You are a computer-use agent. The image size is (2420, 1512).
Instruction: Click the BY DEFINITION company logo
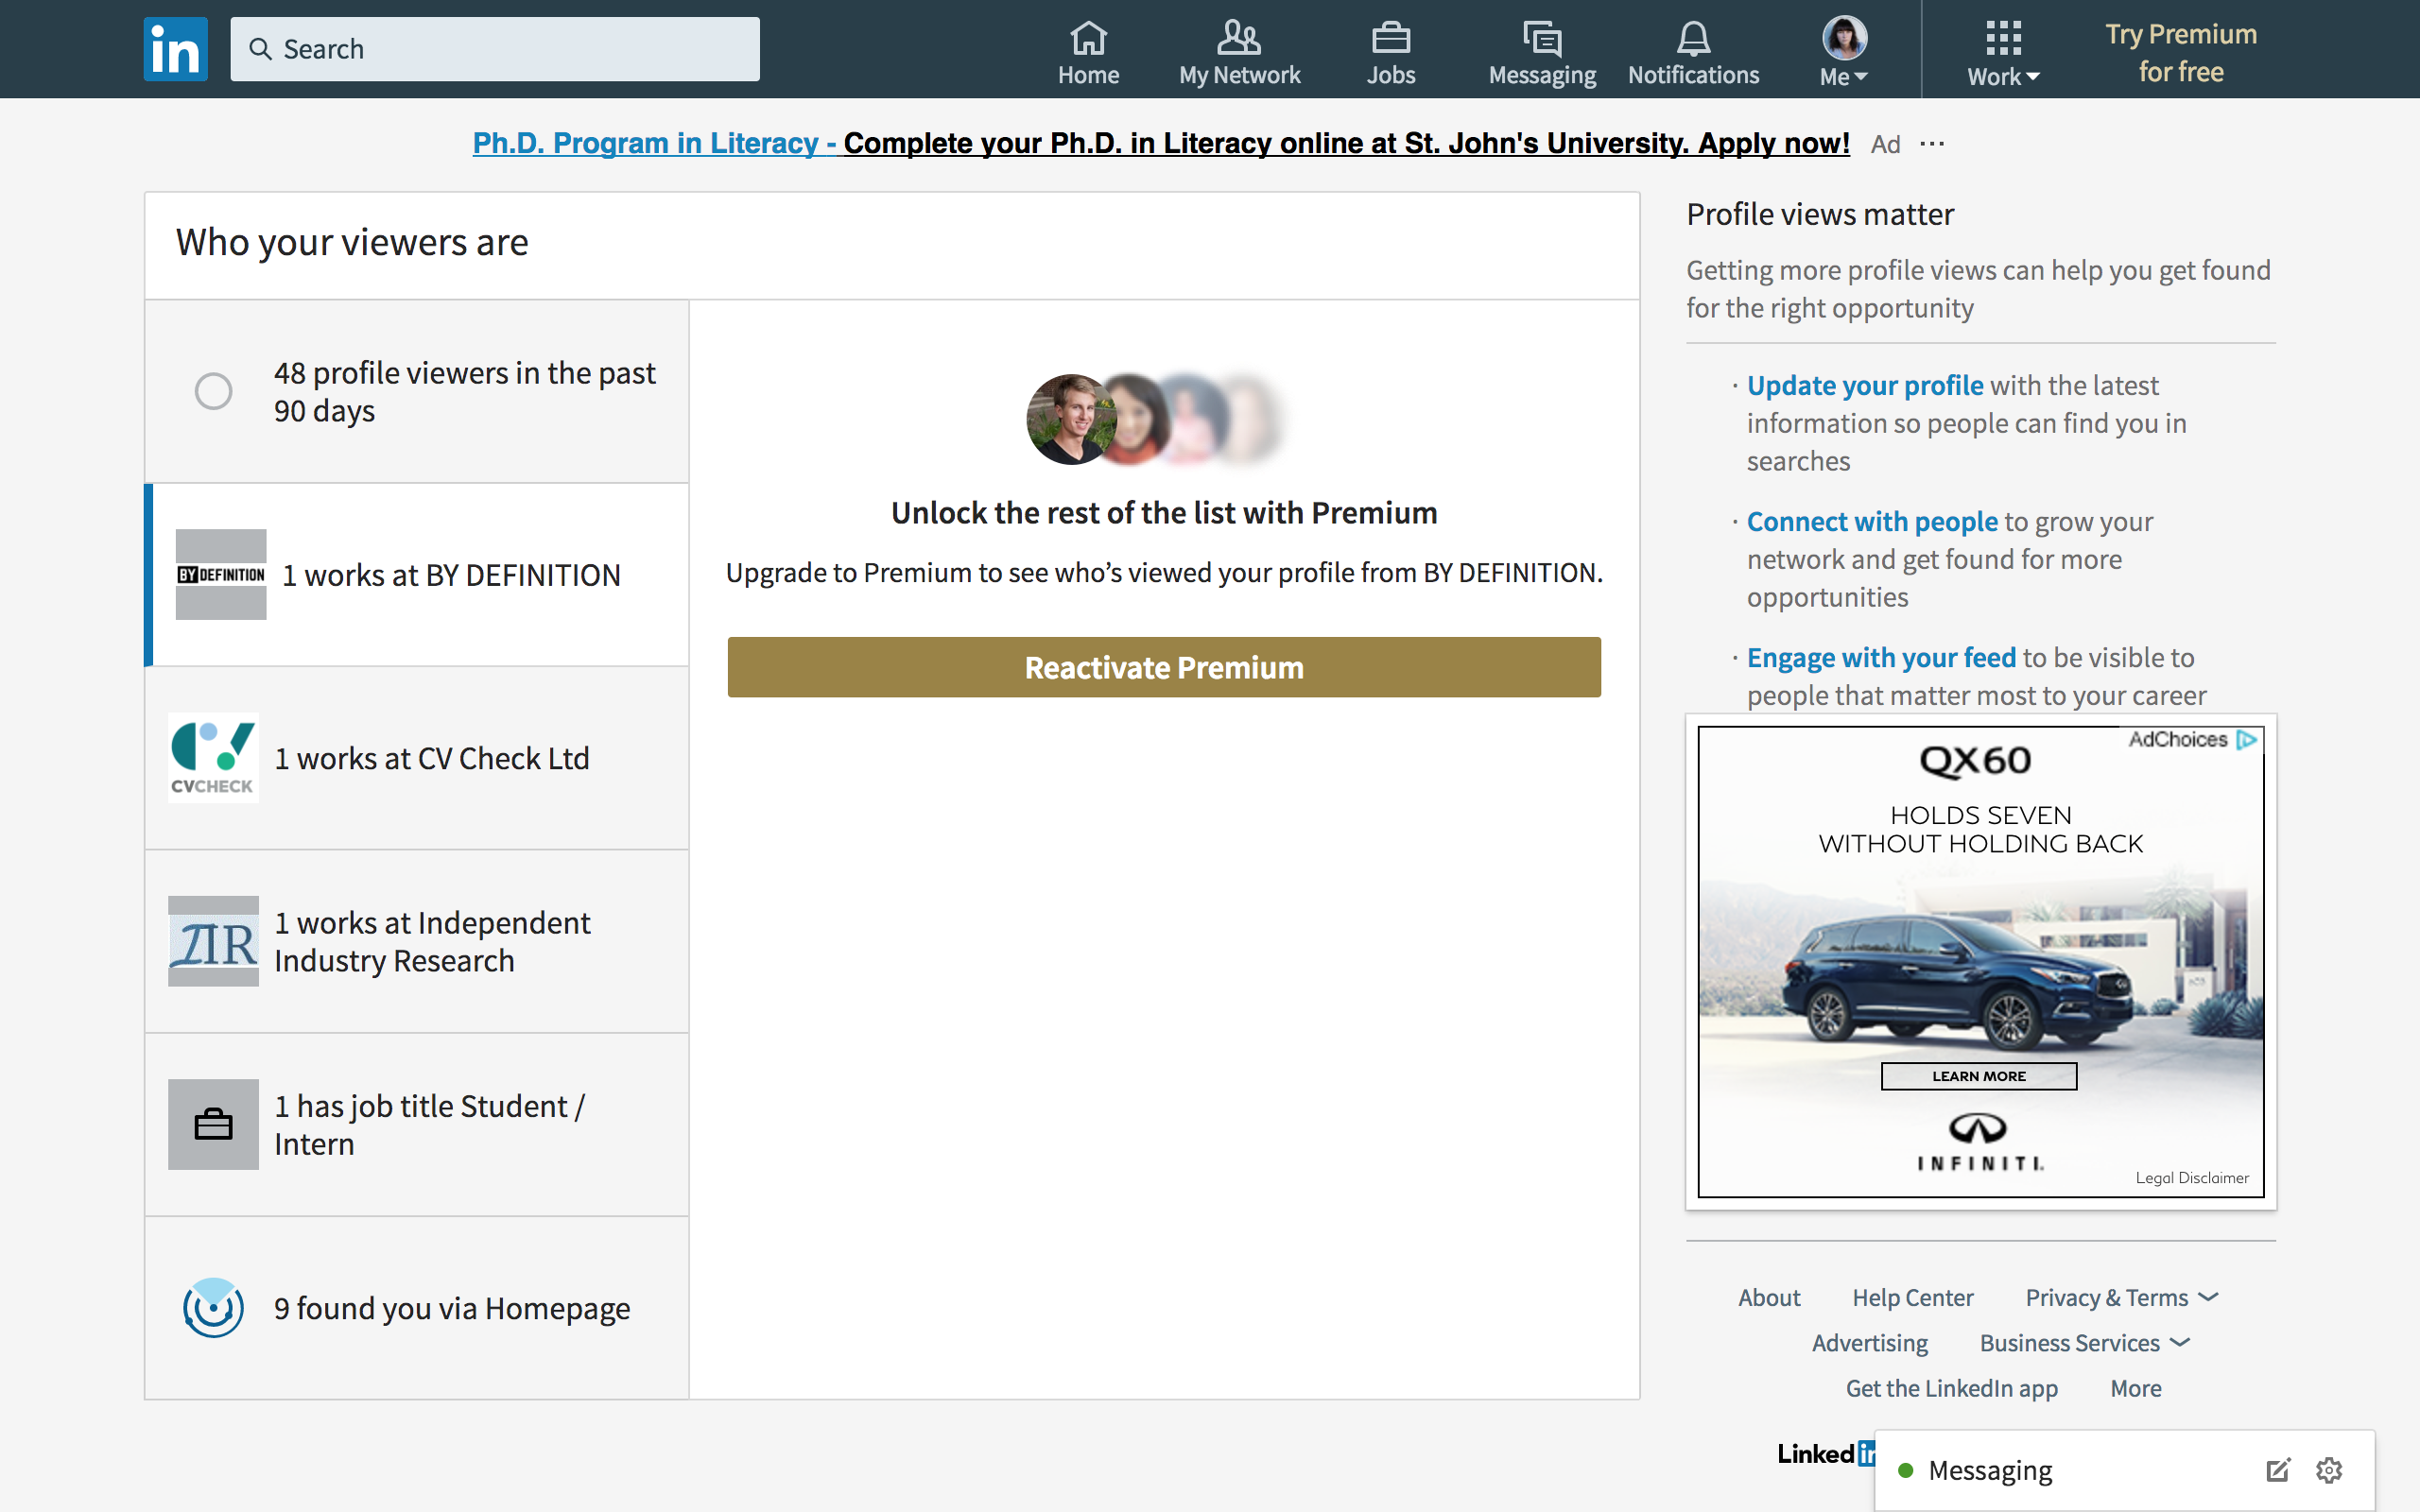click(x=221, y=575)
